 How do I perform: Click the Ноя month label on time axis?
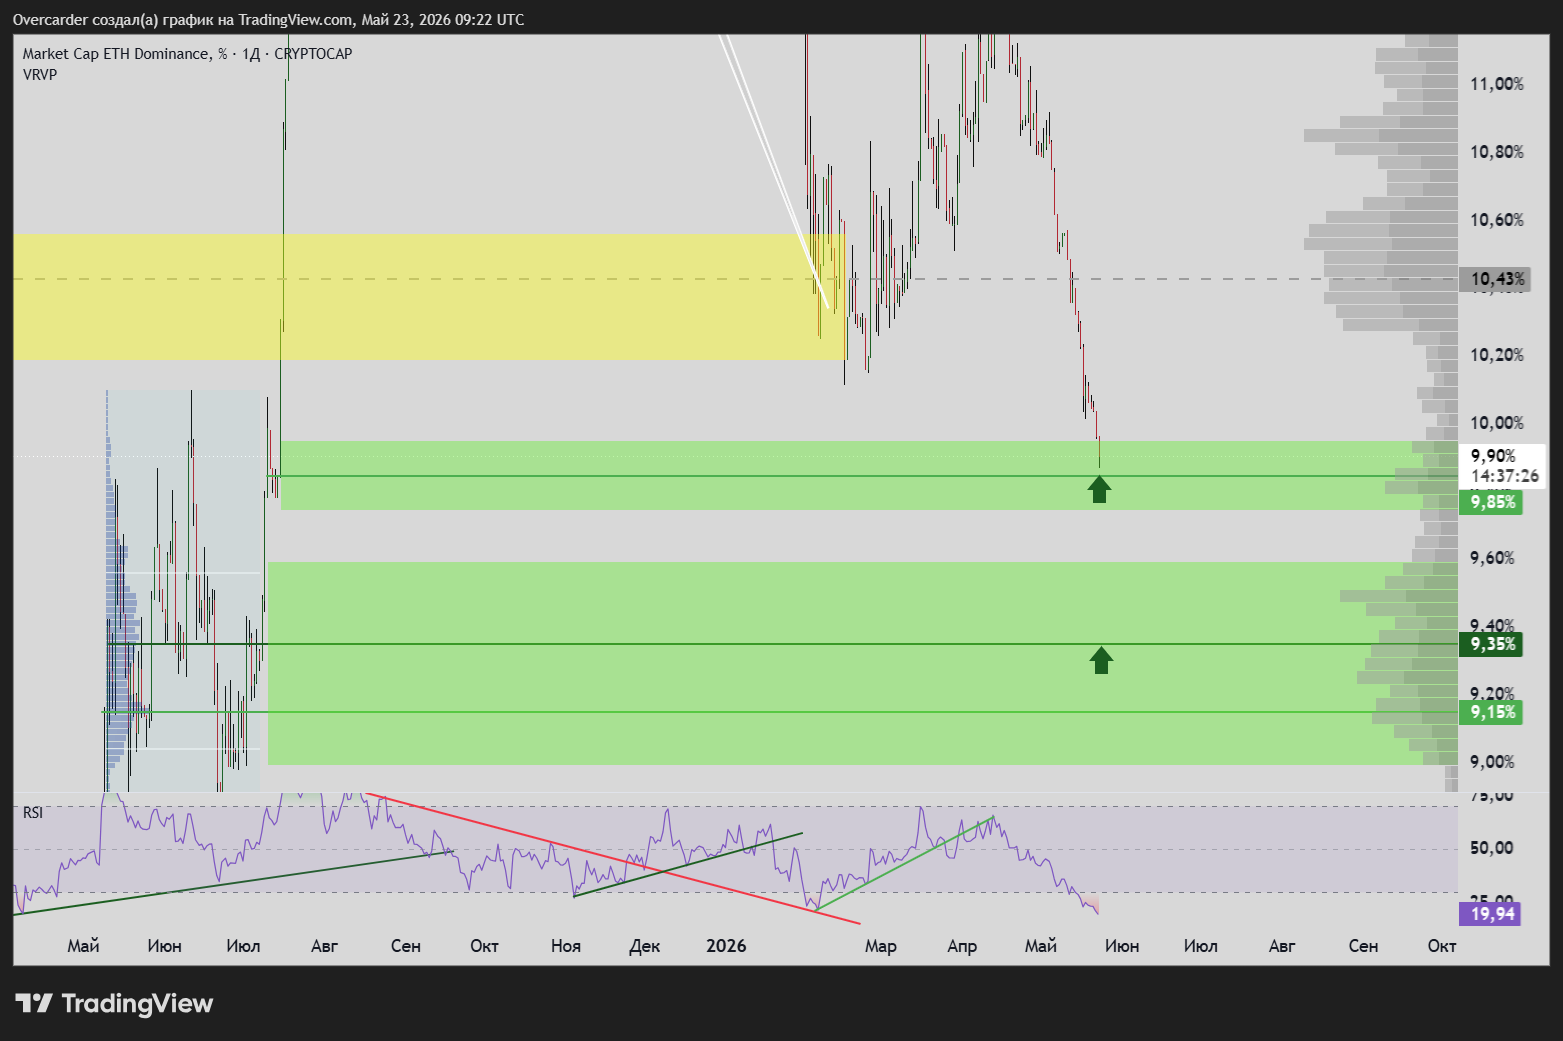point(566,946)
